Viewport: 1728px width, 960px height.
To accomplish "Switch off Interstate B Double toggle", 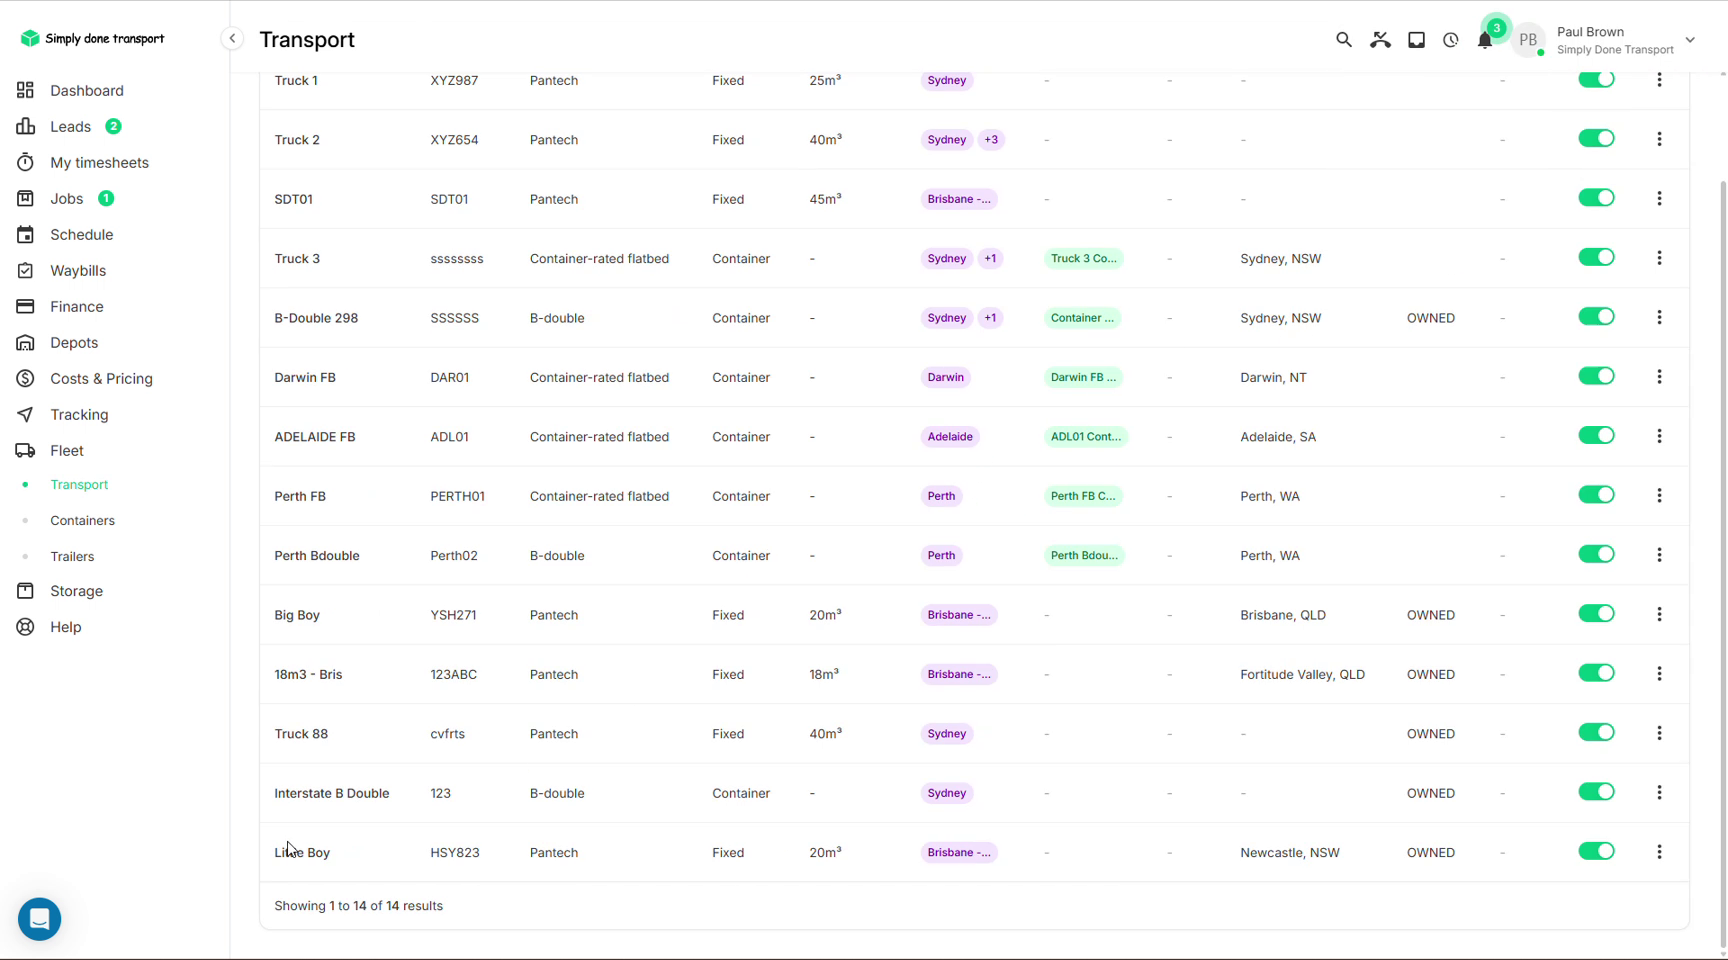I will [1596, 792].
